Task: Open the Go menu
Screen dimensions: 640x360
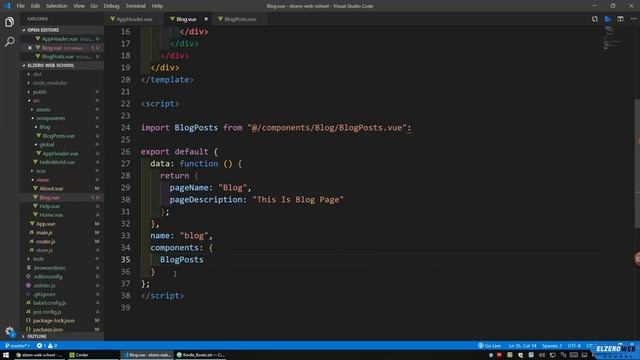Action: [x=94, y=6]
